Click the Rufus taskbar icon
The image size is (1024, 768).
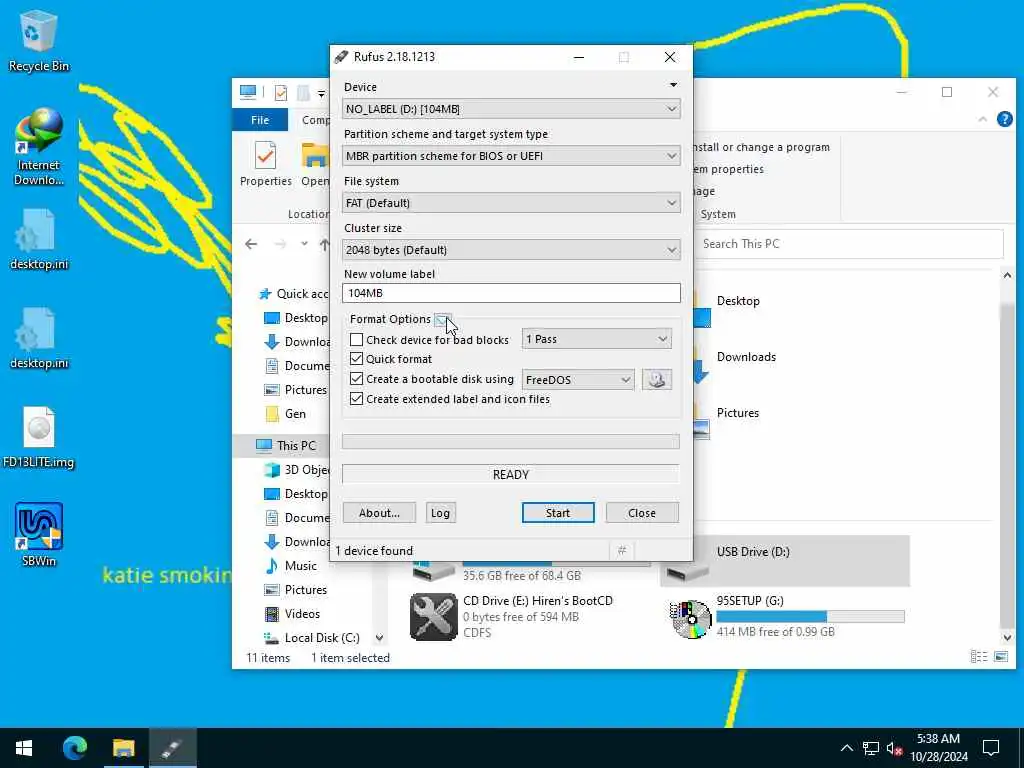point(172,748)
